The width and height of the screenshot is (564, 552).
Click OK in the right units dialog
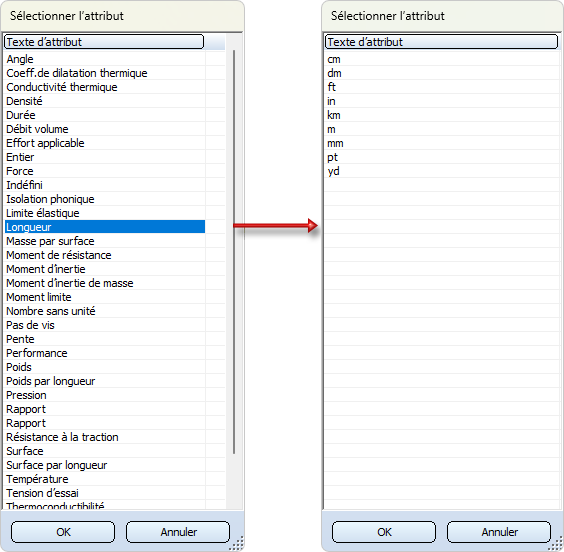point(384,532)
